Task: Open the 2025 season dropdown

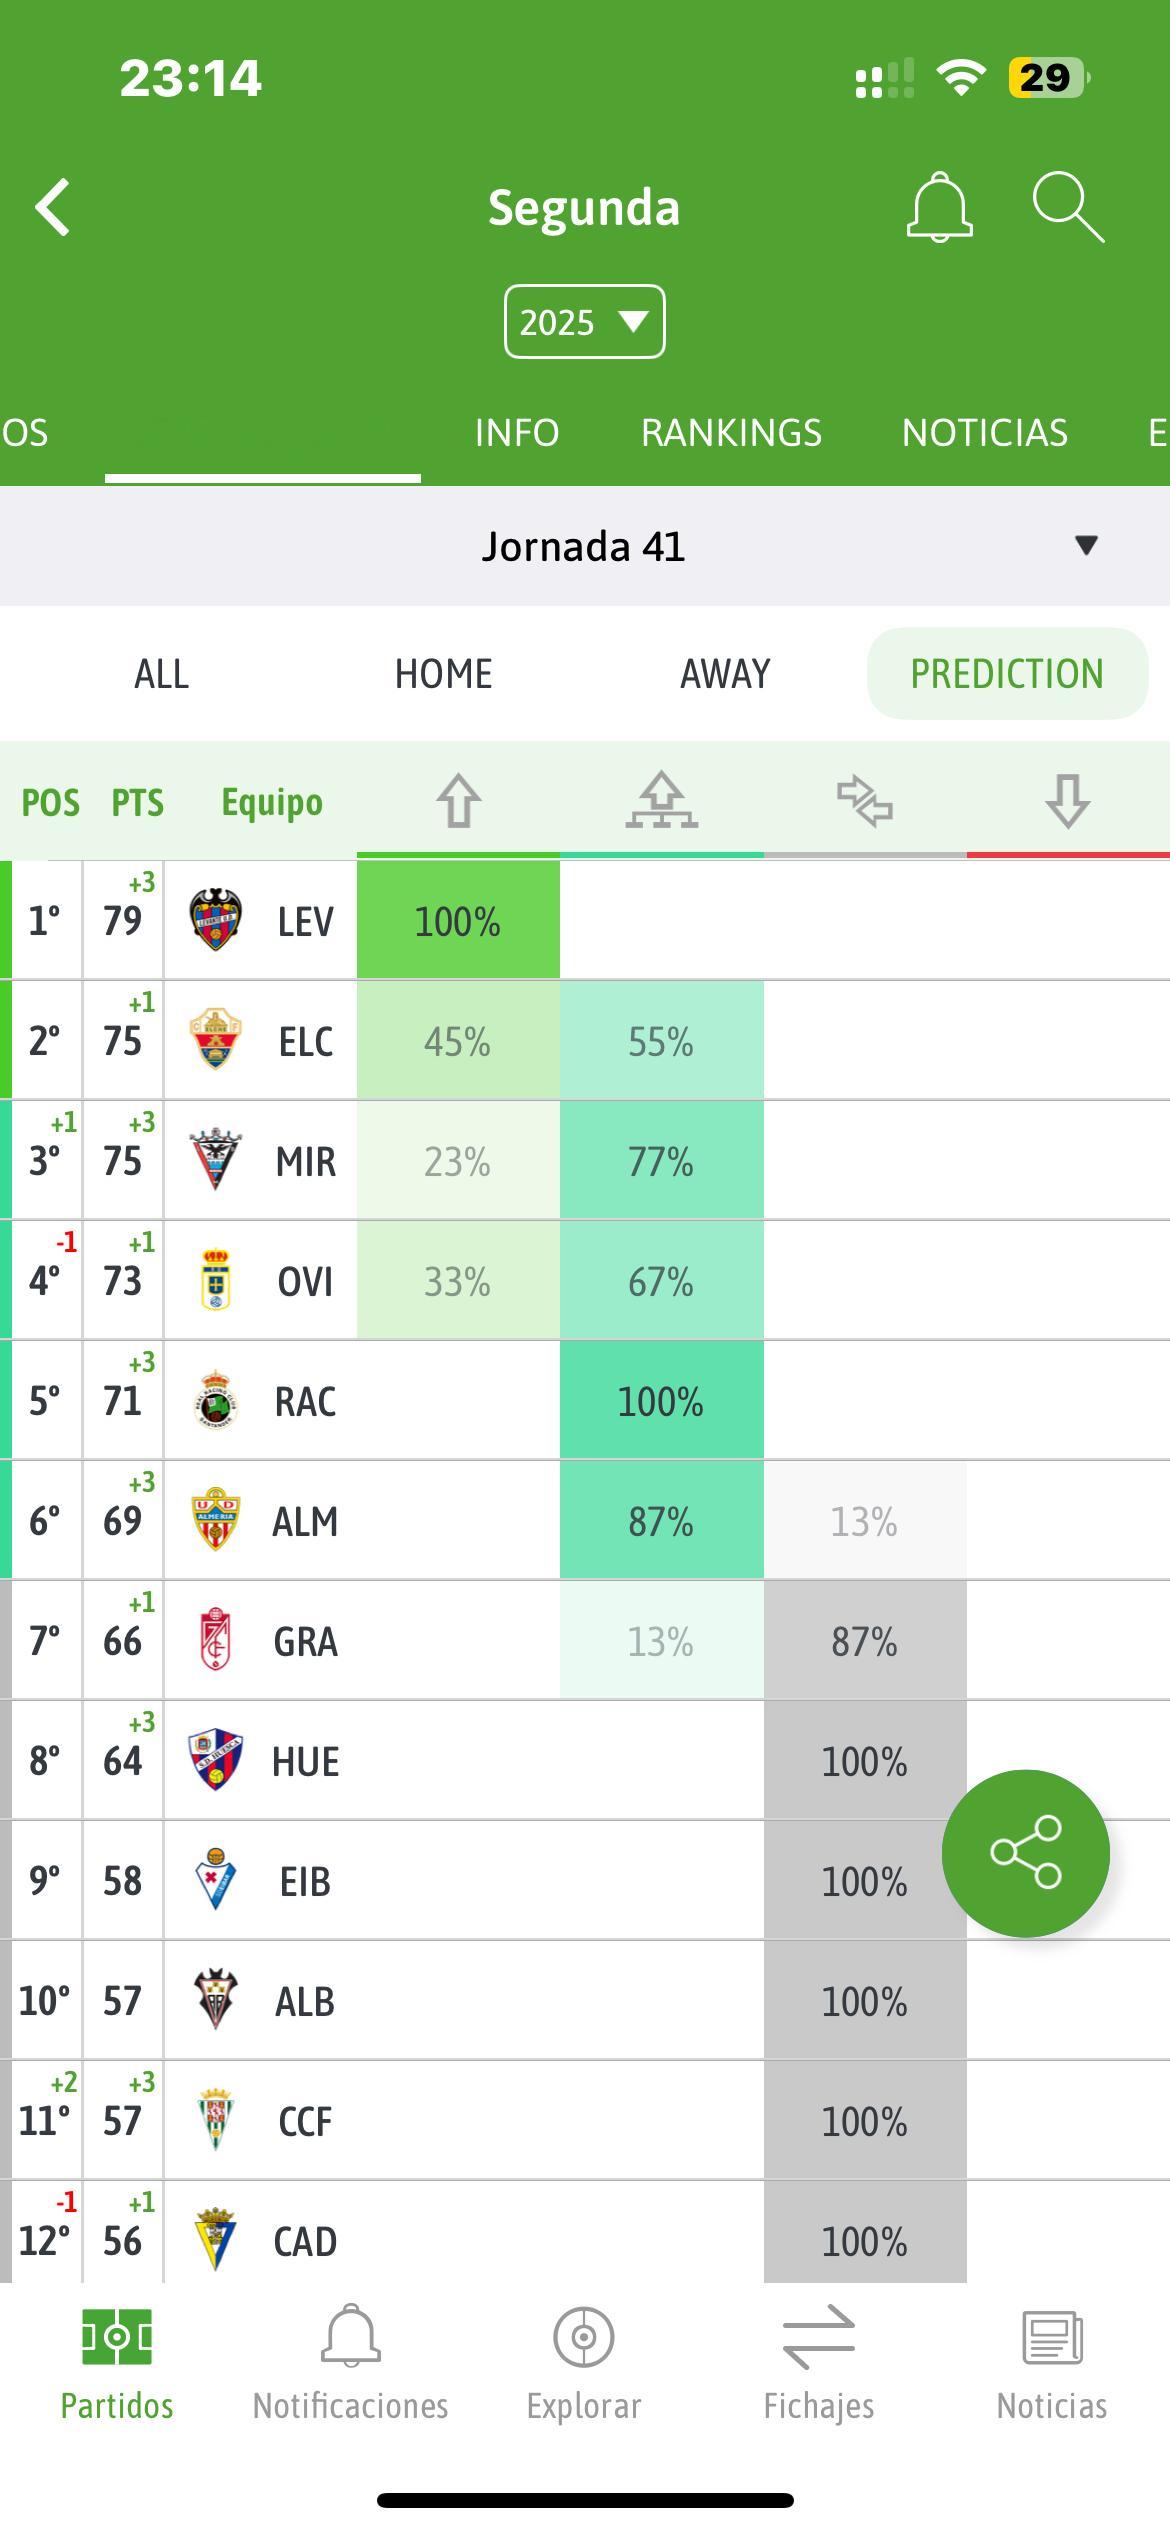Action: [584, 322]
